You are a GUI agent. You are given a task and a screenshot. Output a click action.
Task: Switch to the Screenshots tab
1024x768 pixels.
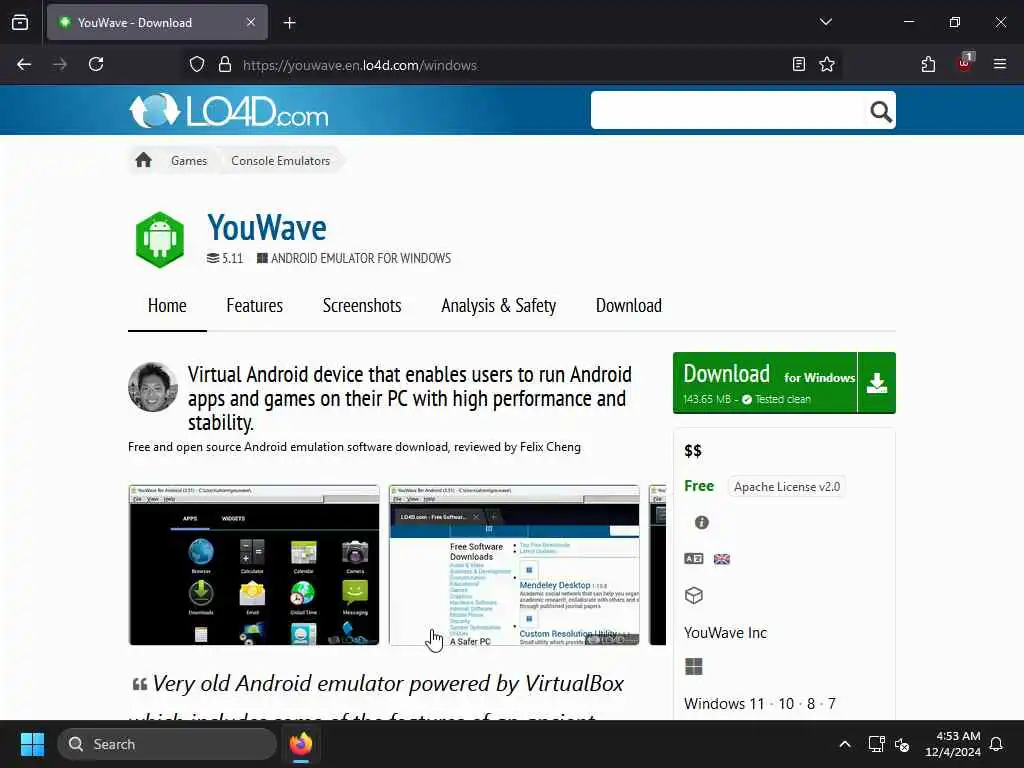click(362, 306)
